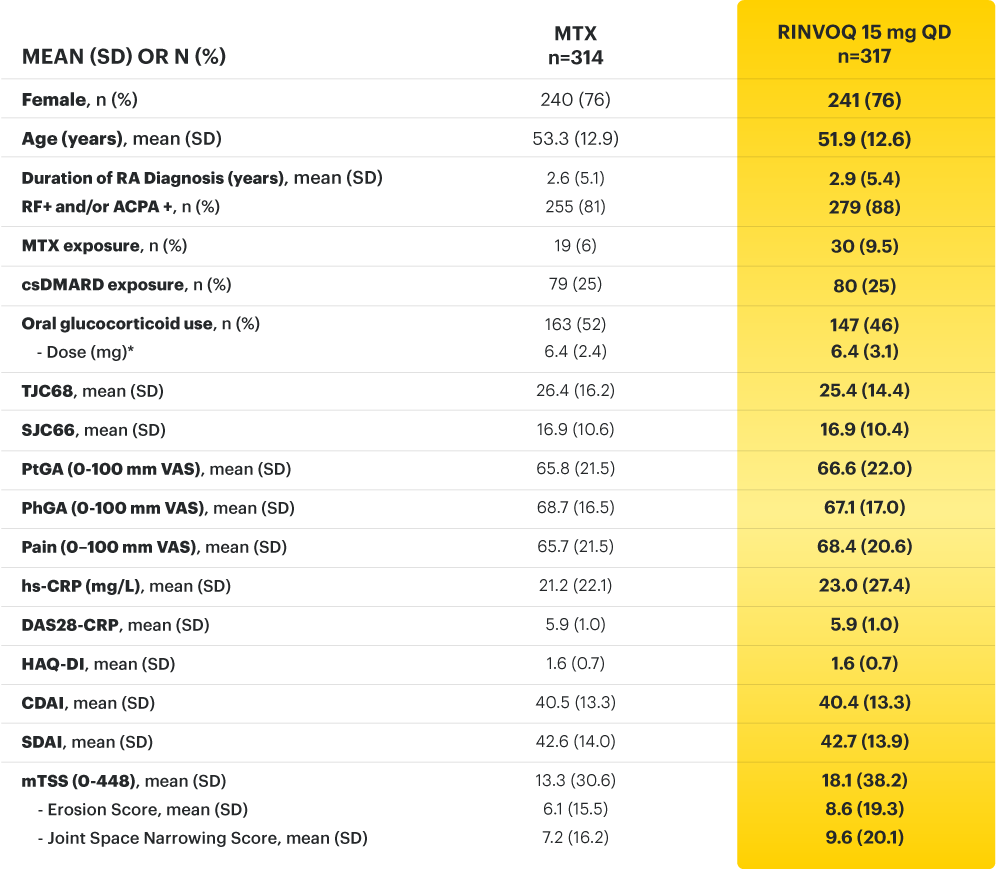Click the 'PtGA (0-100 mm VAS)' label

[x=112, y=469]
